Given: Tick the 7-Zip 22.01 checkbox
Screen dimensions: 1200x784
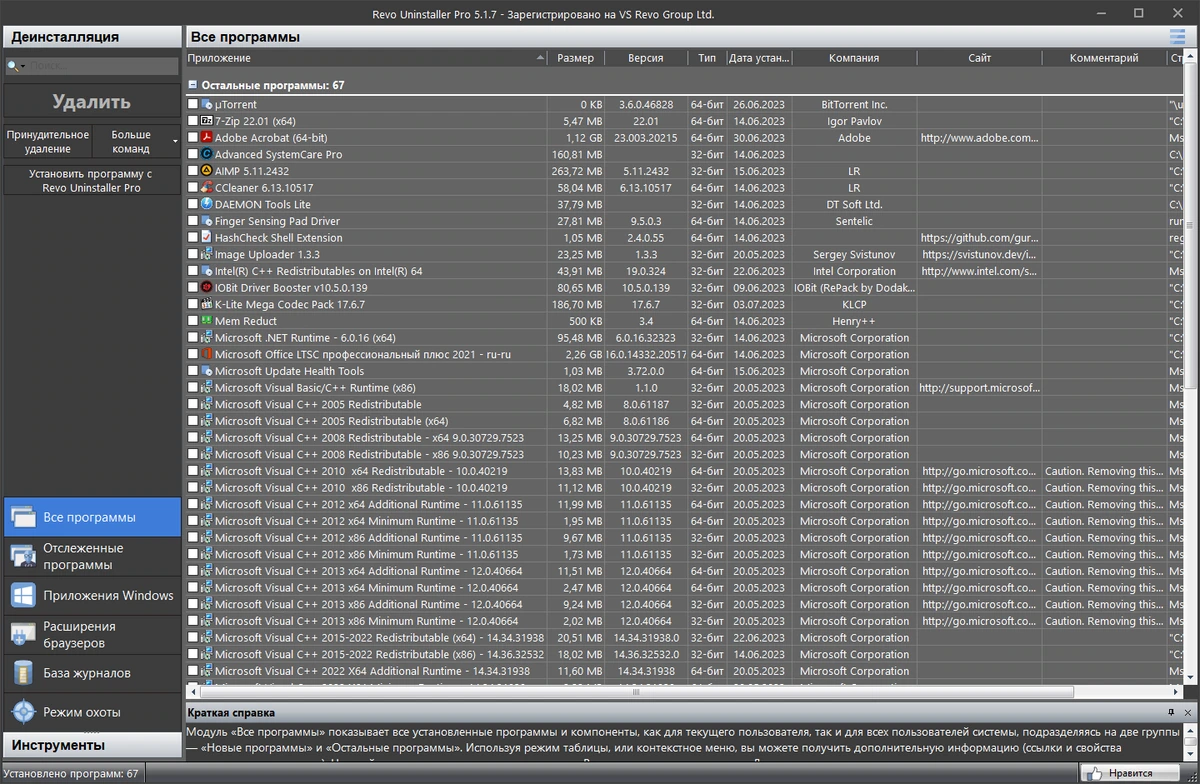Looking at the screenshot, I should 193,121.
